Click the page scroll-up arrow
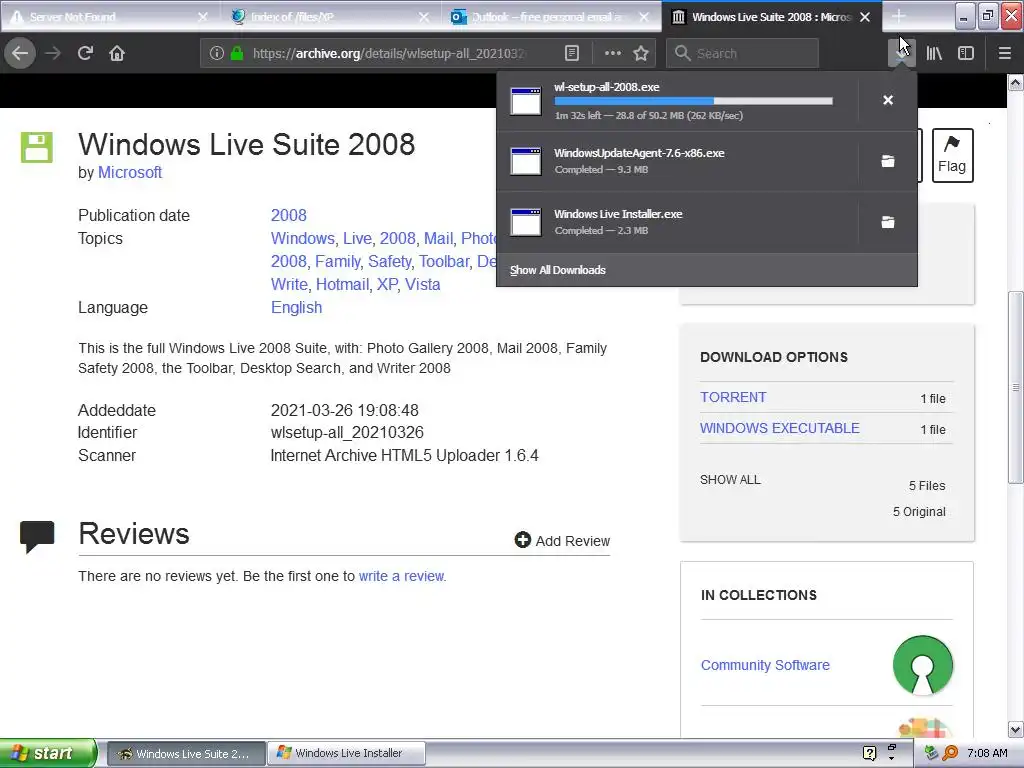This screenshot has height=768, width=1024. pos(1015,82)
